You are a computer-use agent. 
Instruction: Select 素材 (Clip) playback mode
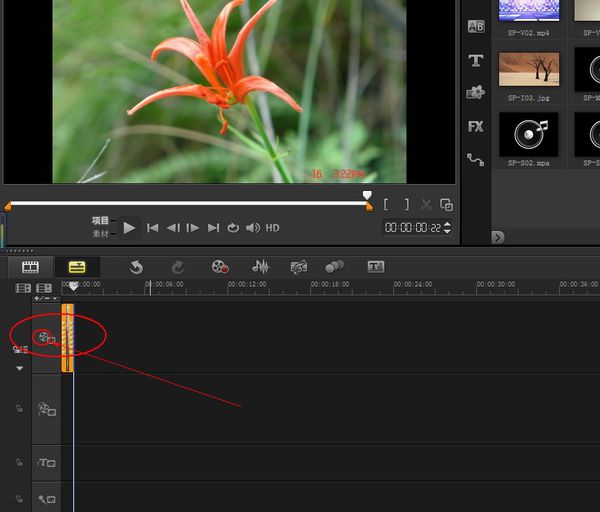(x=100, y=233)
